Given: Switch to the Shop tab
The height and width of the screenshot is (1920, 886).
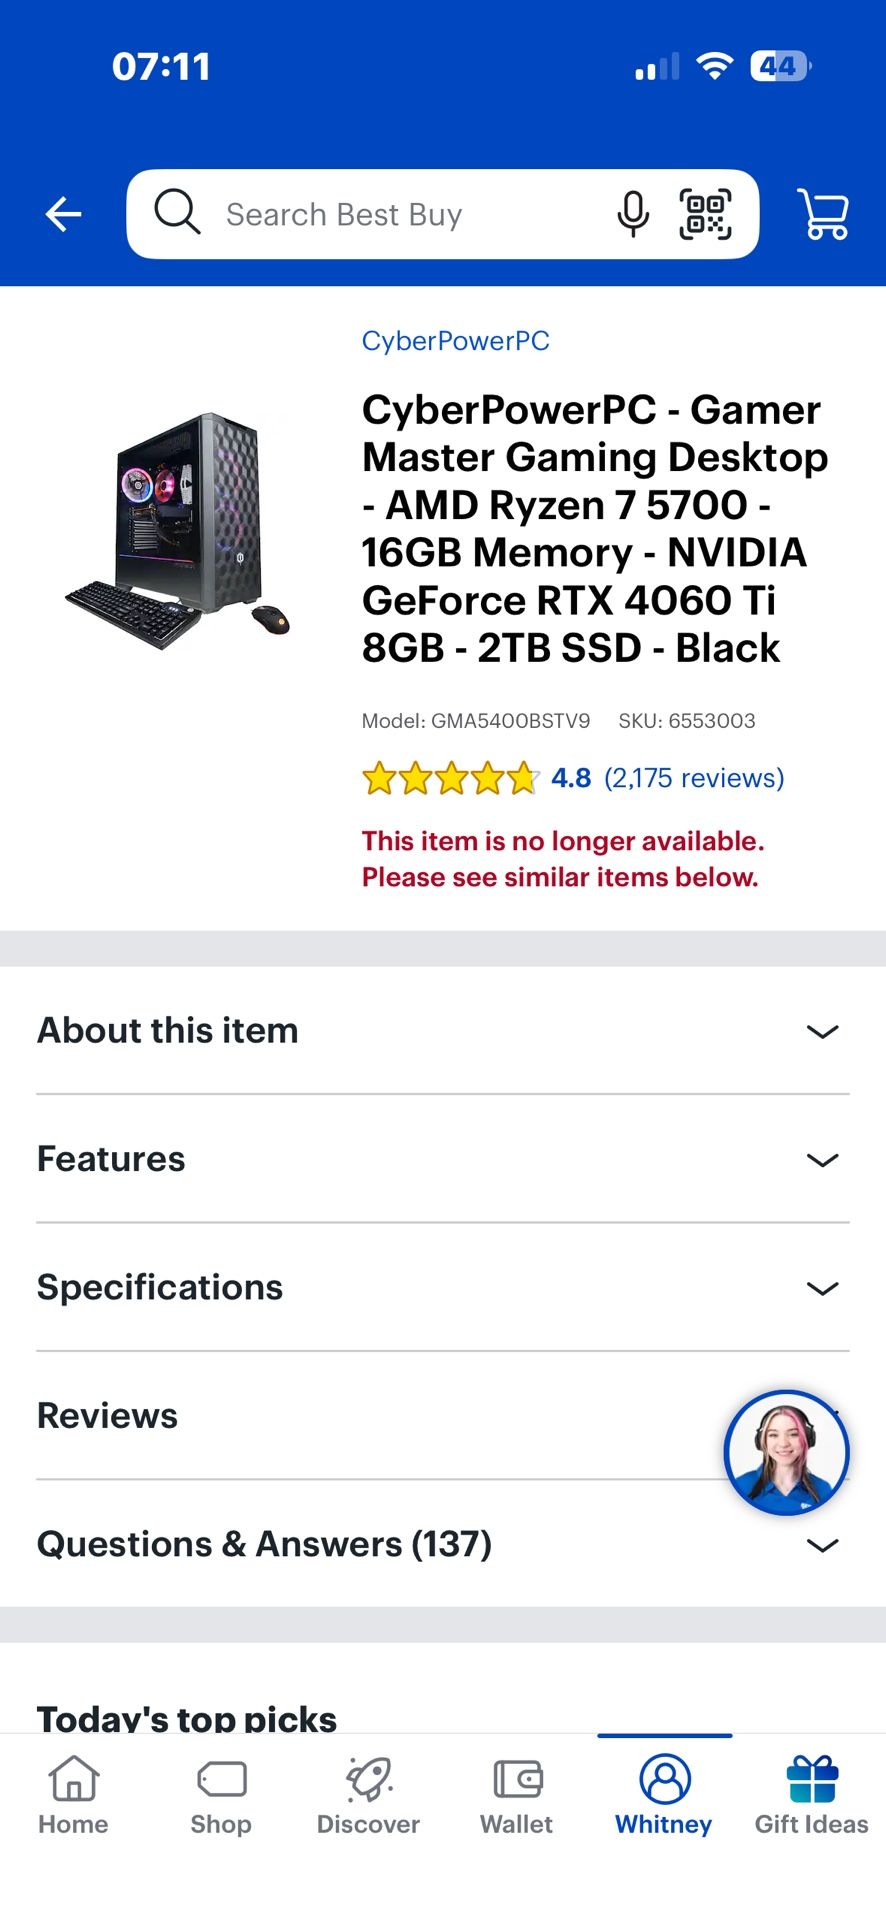Looking at the screenshot, I should click(x=221, y=1796).
